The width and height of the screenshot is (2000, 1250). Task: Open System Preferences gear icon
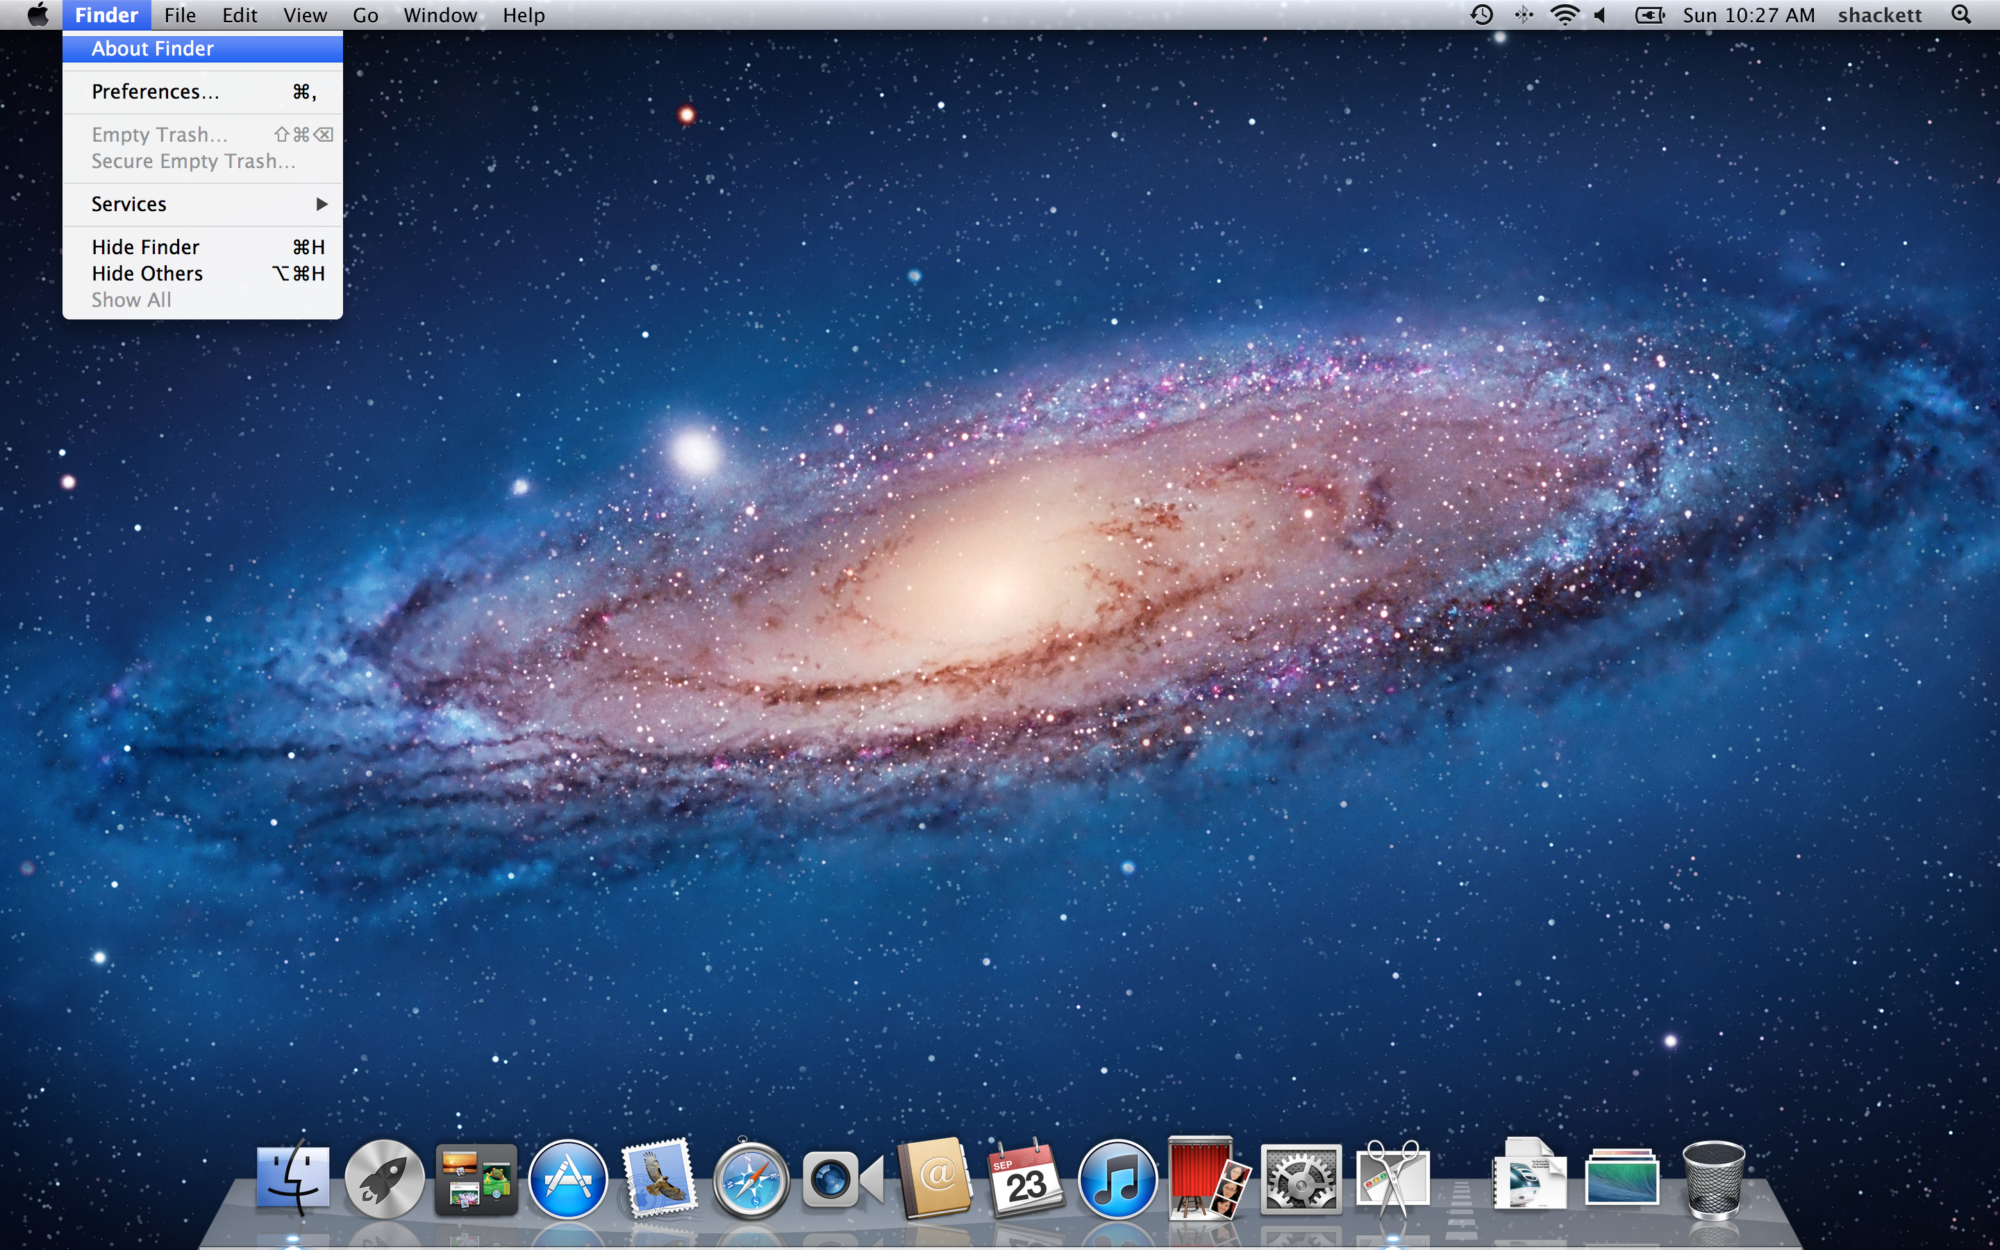tap(1300, 1182)
